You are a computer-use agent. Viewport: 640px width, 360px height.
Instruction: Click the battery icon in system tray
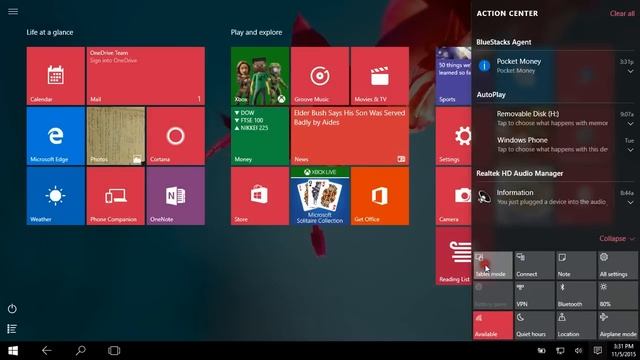[541, 351]
